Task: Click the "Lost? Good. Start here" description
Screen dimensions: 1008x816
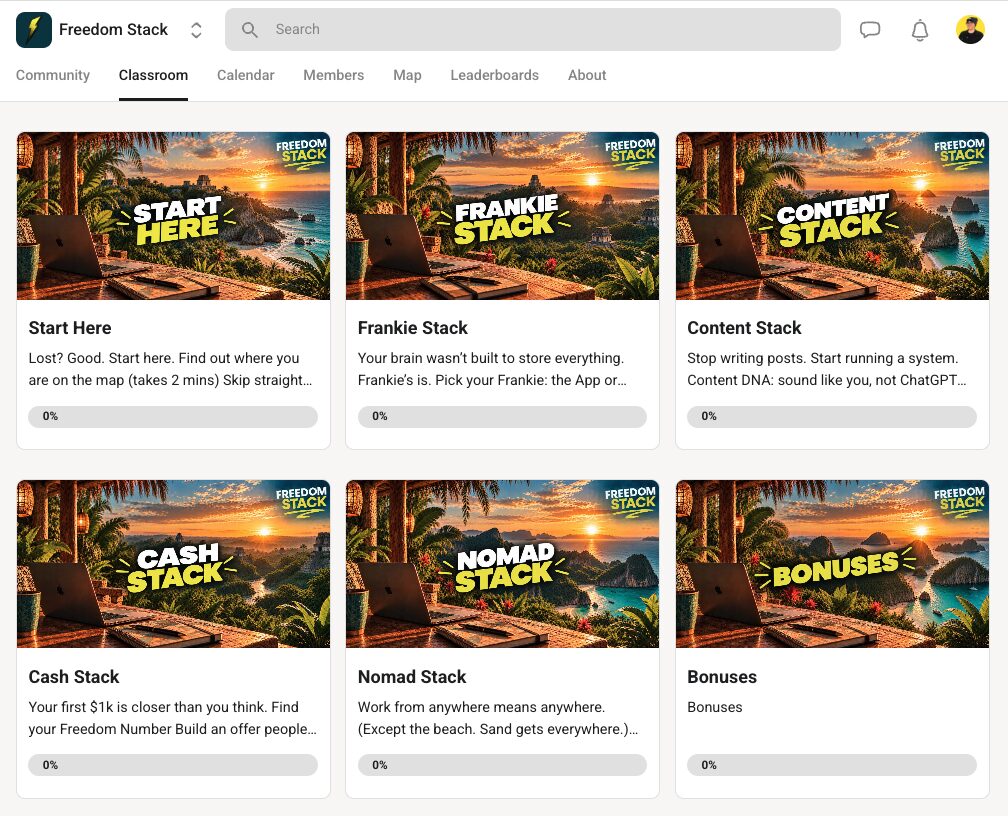Action: (170, 369)
